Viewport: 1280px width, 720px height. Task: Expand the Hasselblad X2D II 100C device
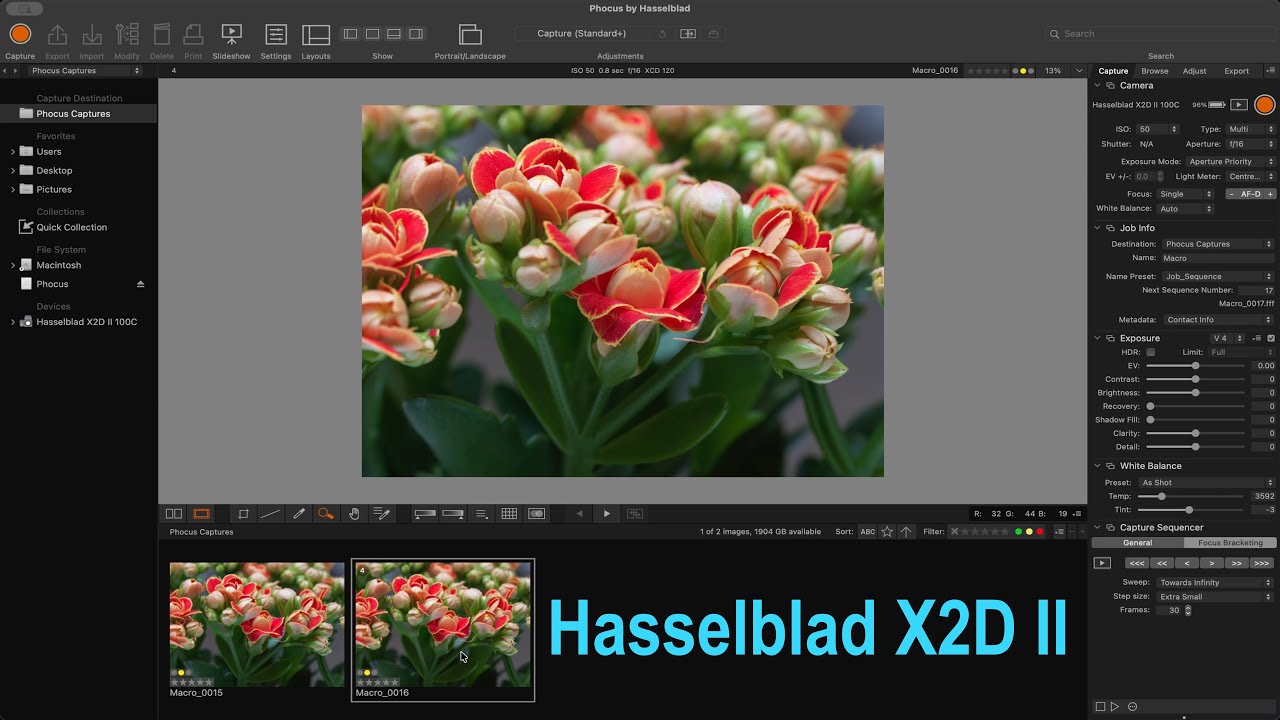13,322
